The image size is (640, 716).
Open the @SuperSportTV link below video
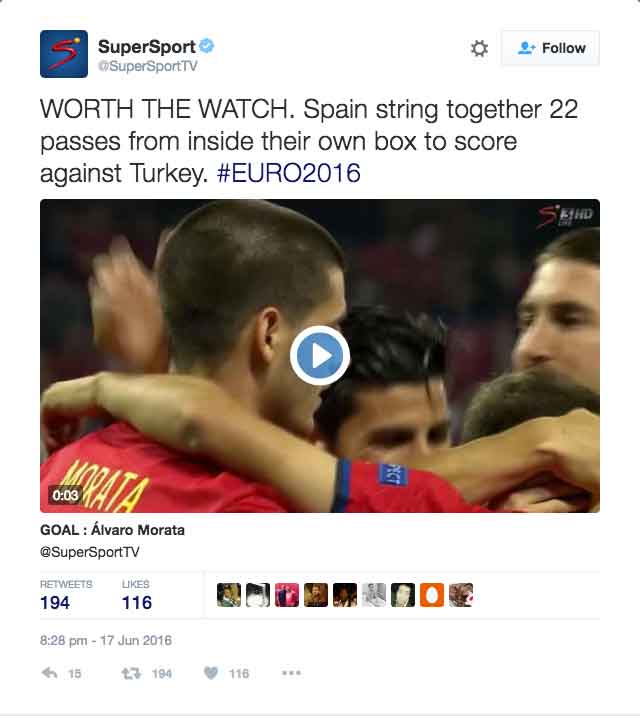click(x=89, y=552)
